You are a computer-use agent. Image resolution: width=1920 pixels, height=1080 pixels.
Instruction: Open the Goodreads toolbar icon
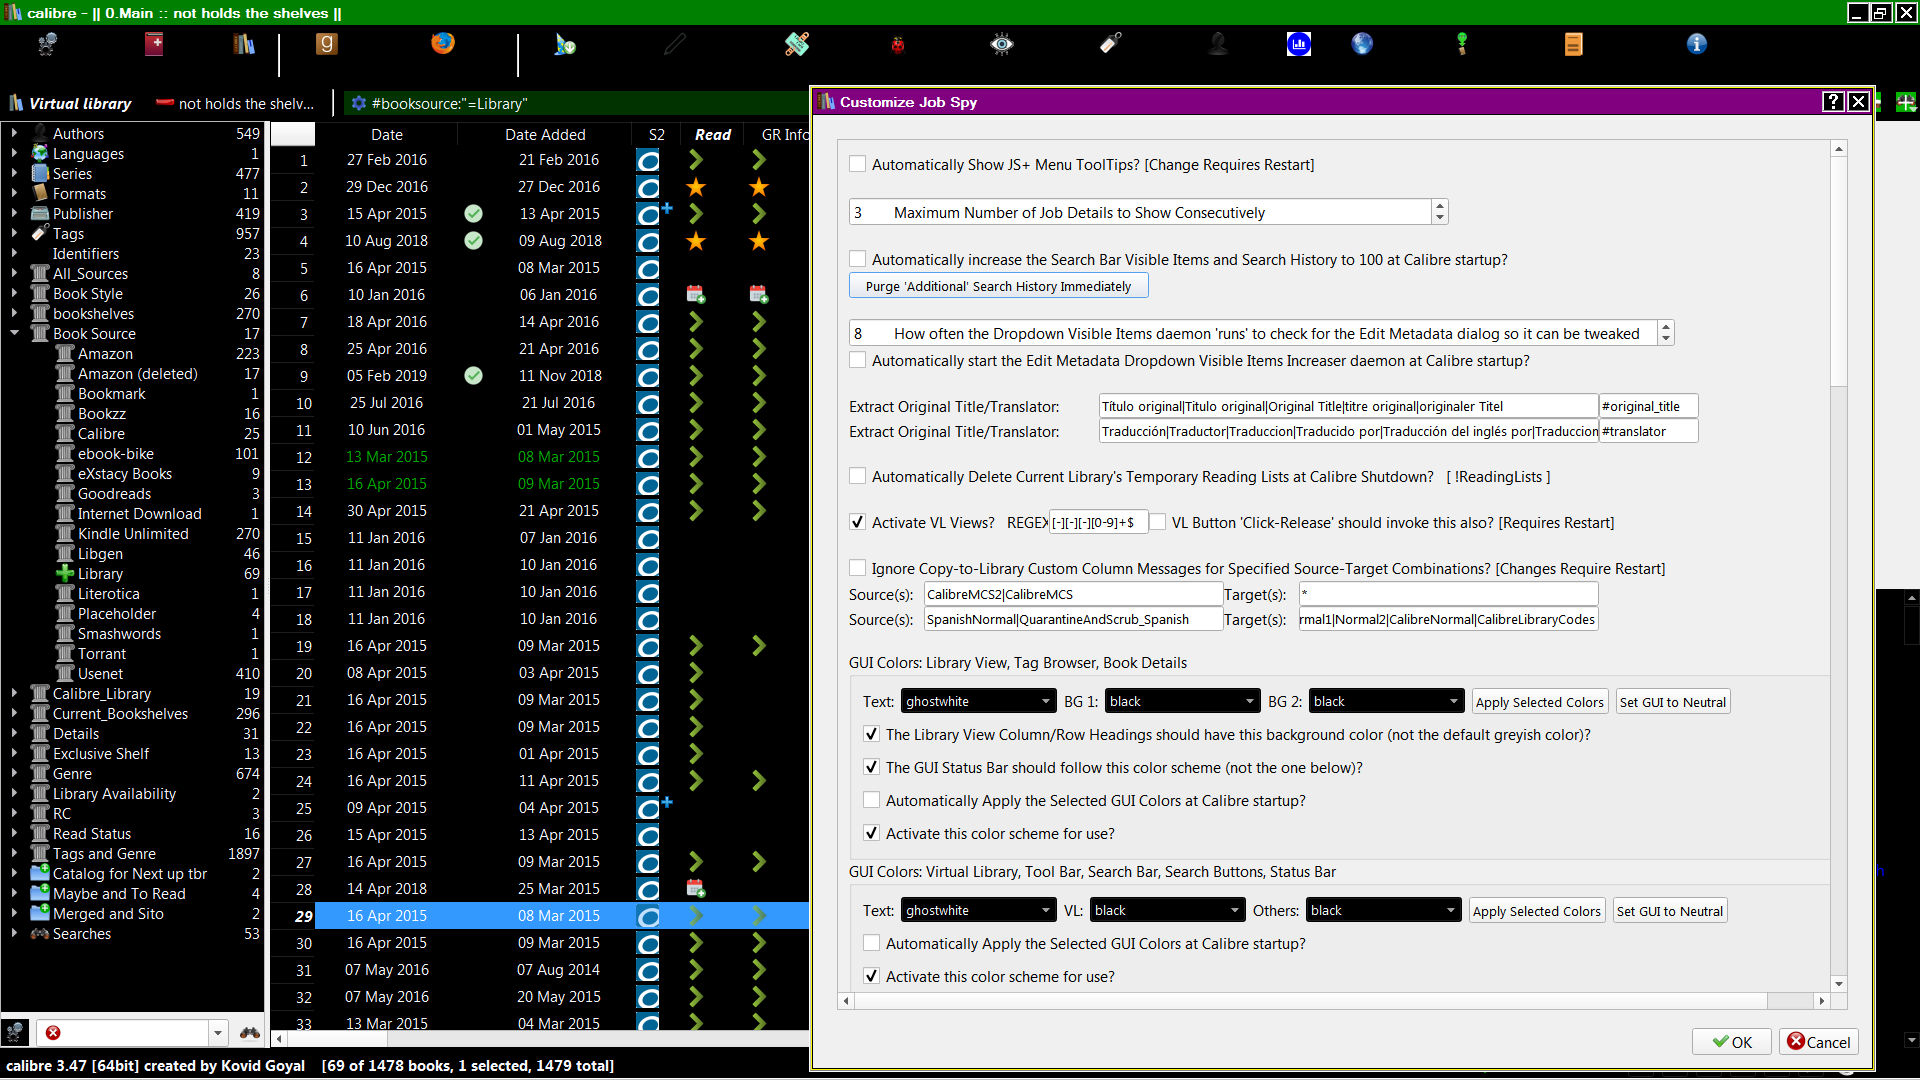coord(326,44)
